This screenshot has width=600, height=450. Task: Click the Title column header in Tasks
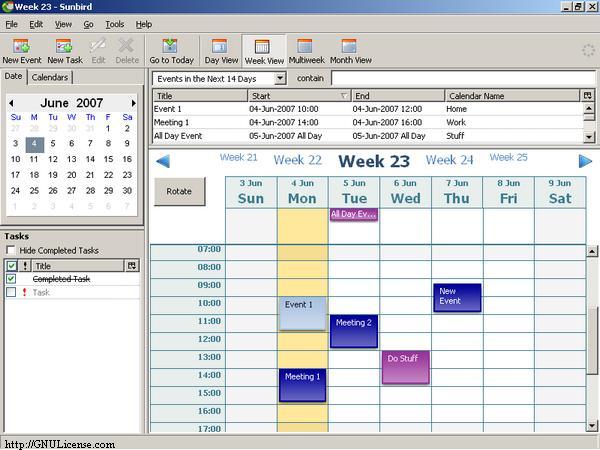pos(78,266)
